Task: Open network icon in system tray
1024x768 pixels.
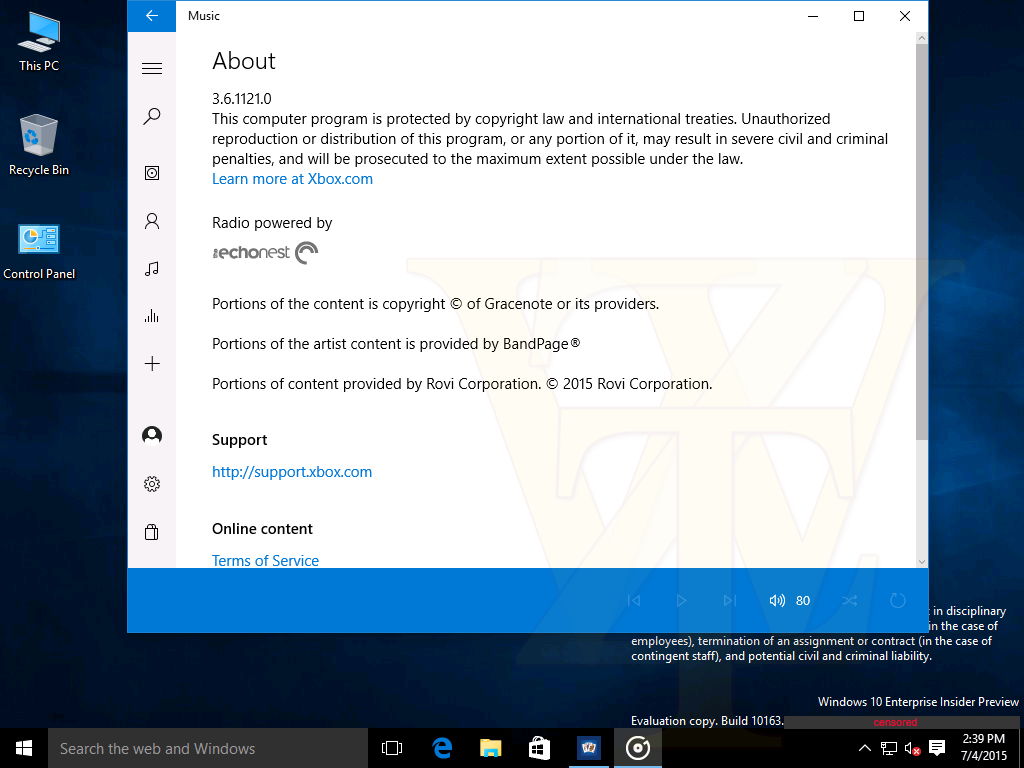Action: click(x=888, y=748)
